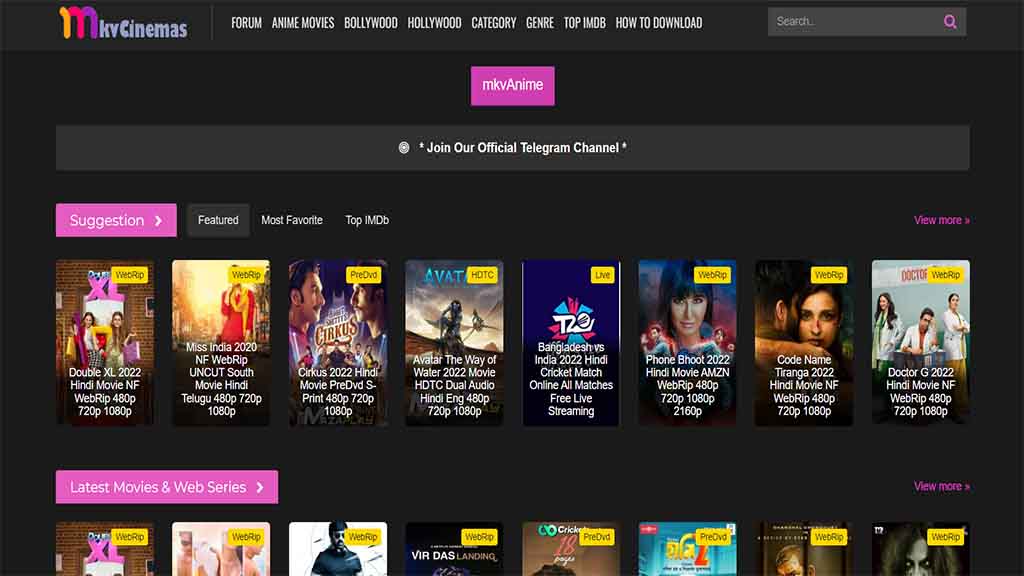Go to the Hollywood section
This screenshot has width=1024, height=576.
click(434, 23)
